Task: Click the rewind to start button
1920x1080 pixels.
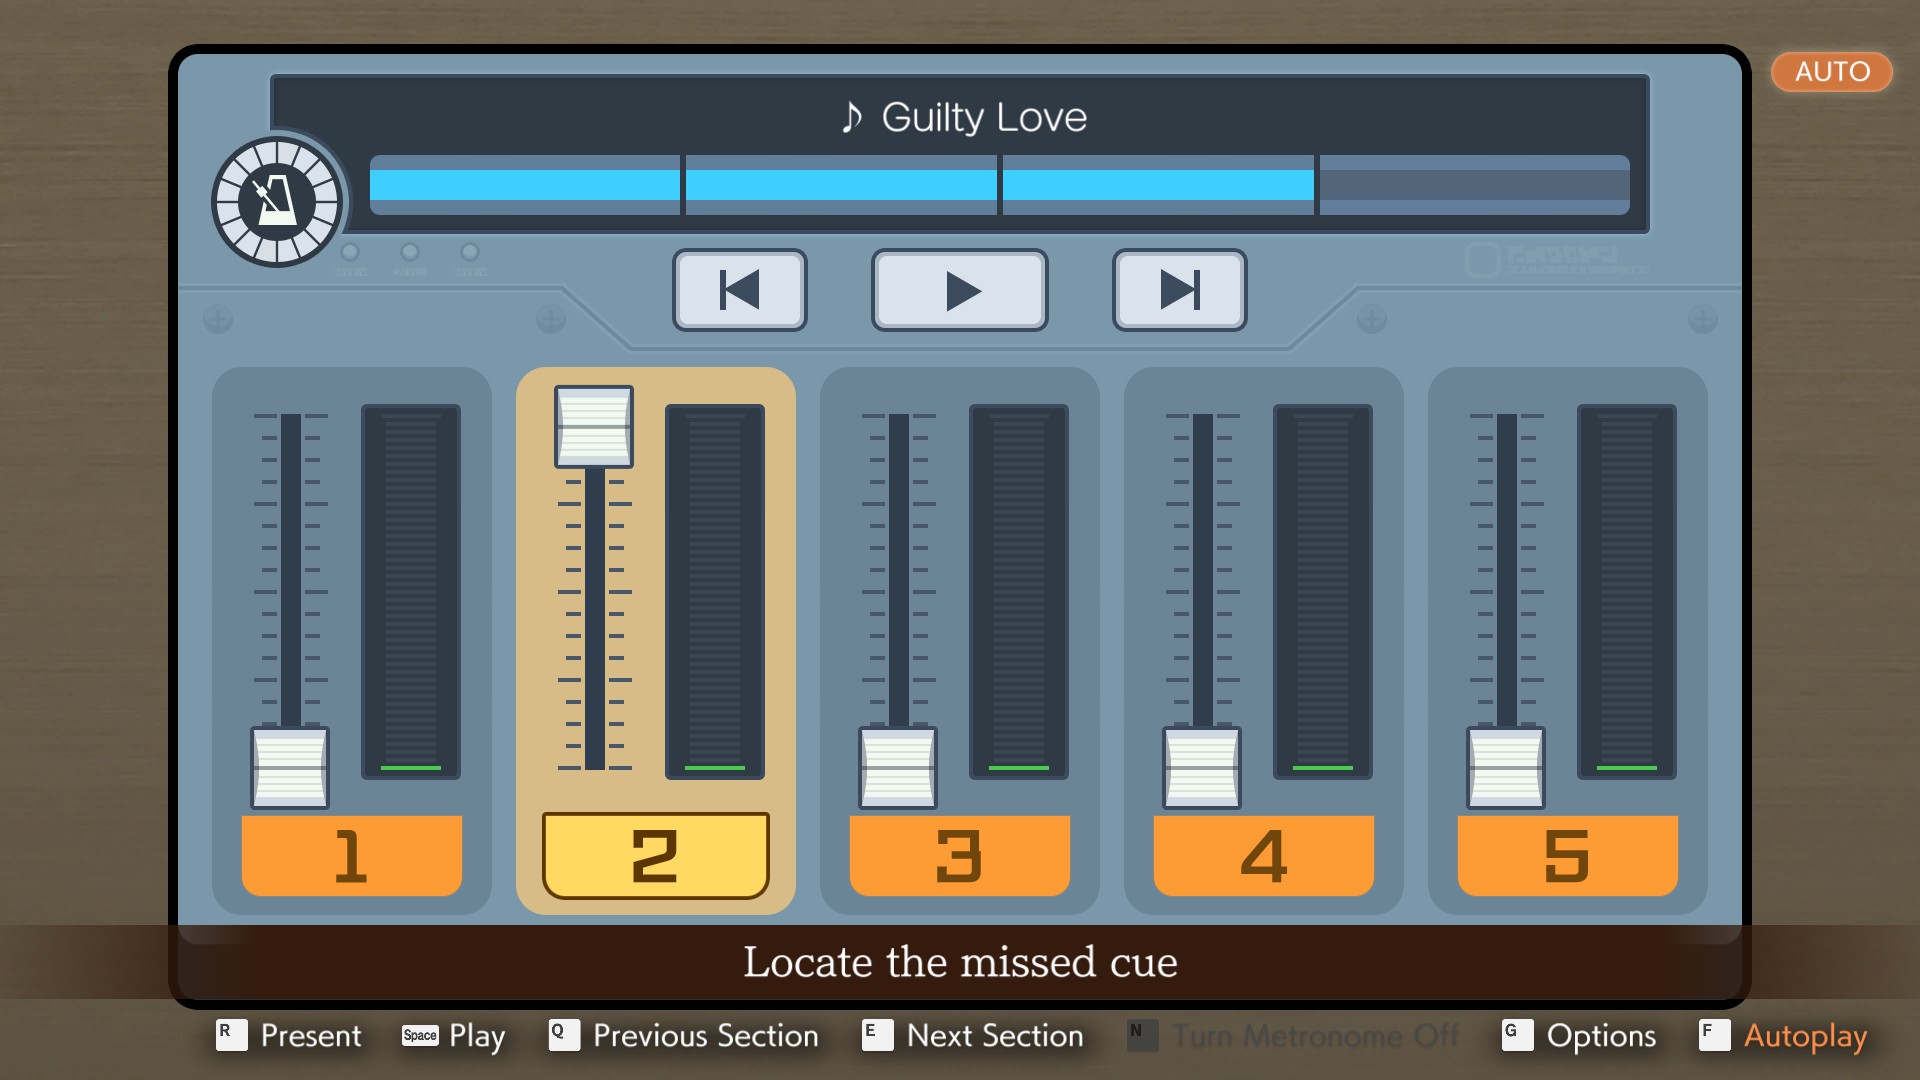Action: (x=741, y=291)
